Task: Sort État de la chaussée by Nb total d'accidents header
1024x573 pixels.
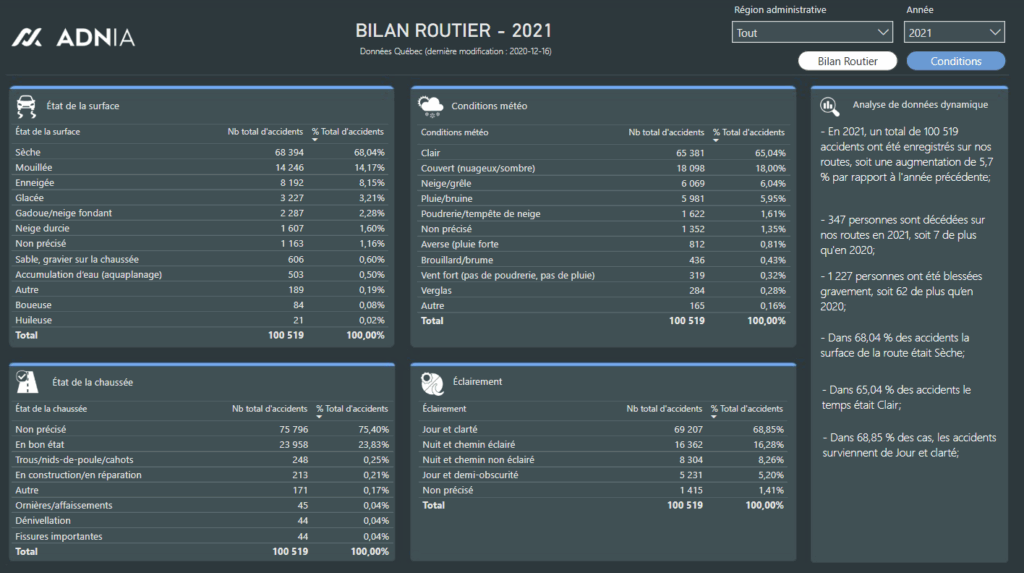Action: pyautogui.click(x=269, y=408)
